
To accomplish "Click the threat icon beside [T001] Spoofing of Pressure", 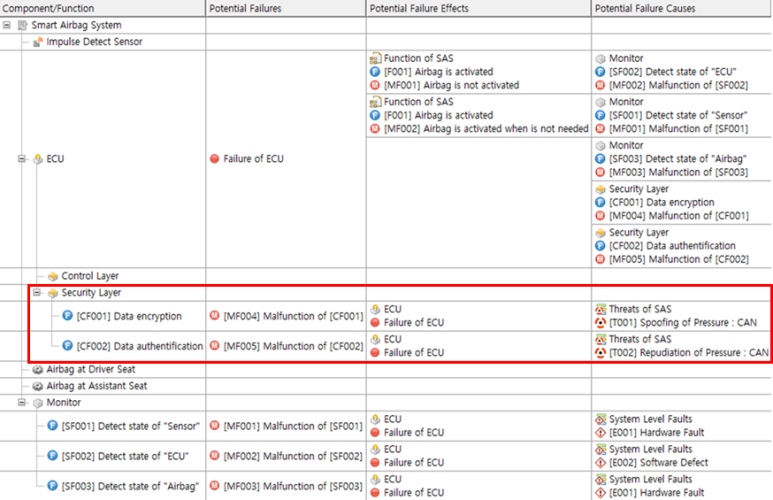I will pos(600,323).
